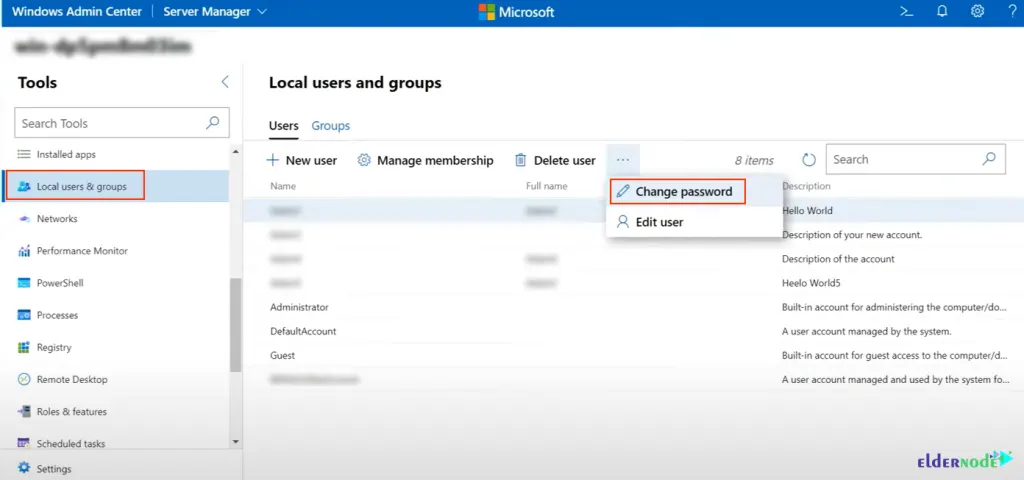Viewport: 1024px width, 480px height.
Task: Open the settings gear in header
Action: pos(977,11)
